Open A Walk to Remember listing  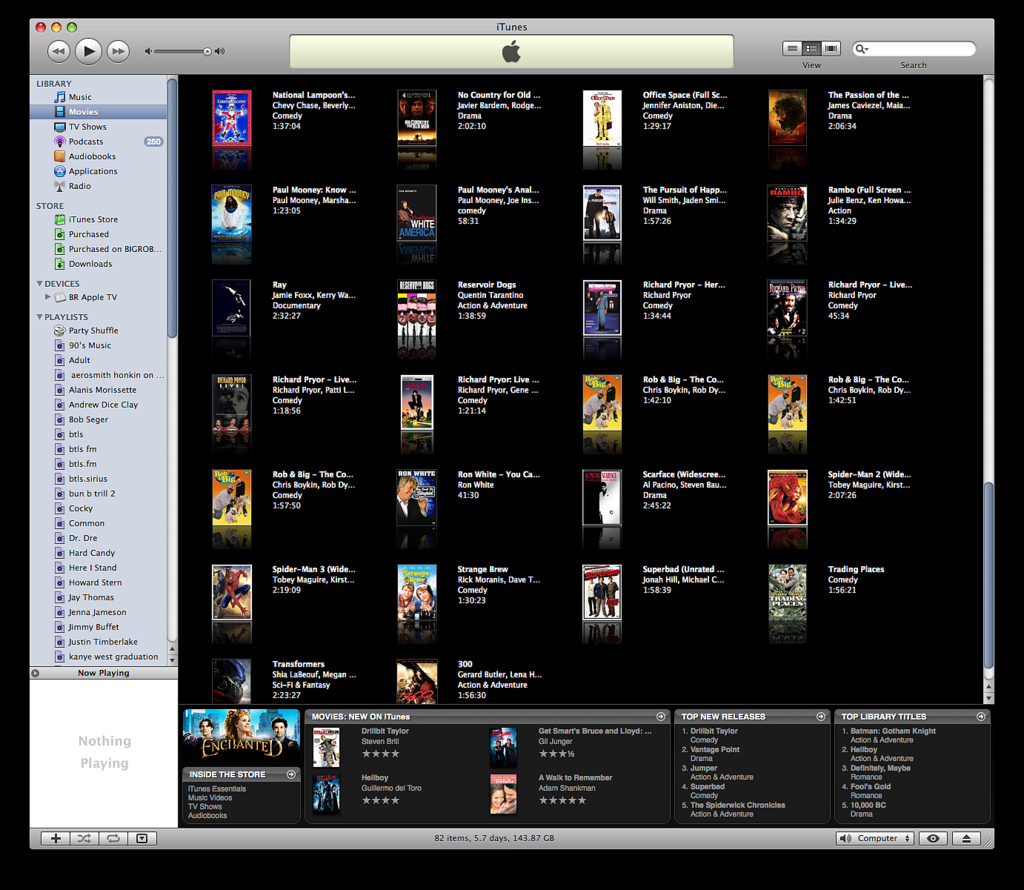click(575, 778)
